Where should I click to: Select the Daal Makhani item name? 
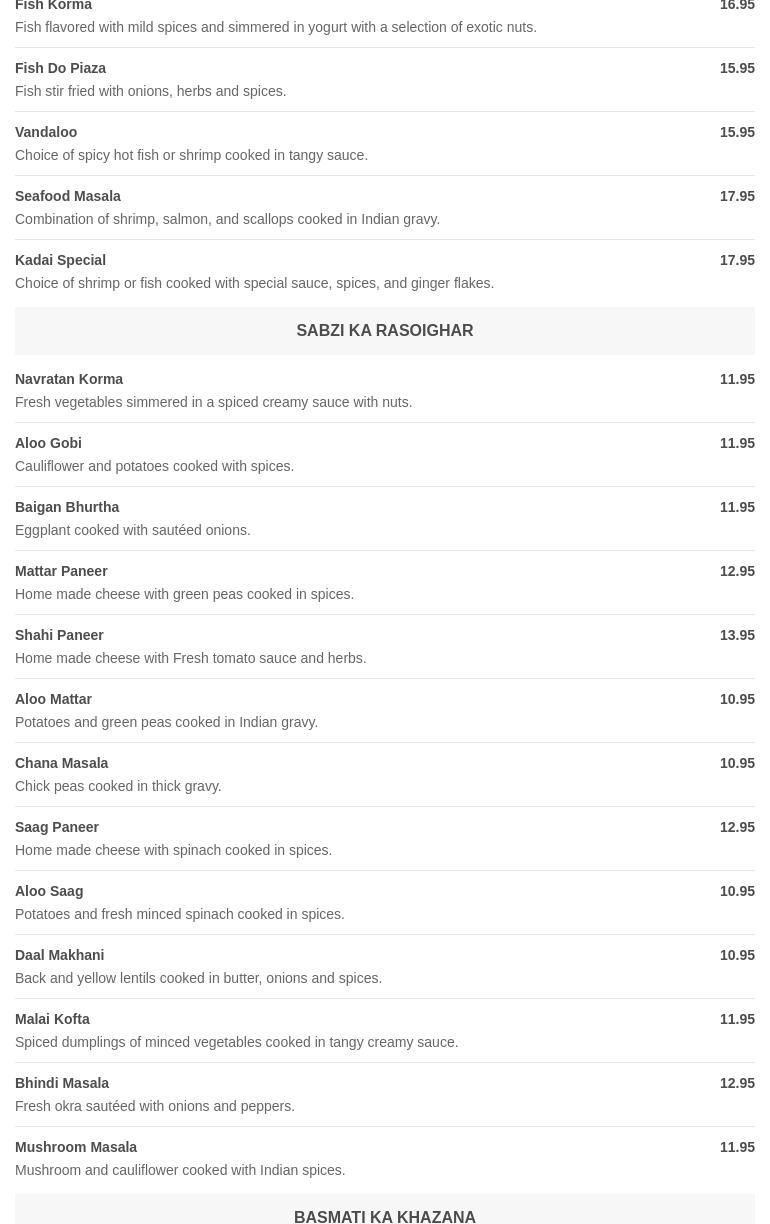59,955
